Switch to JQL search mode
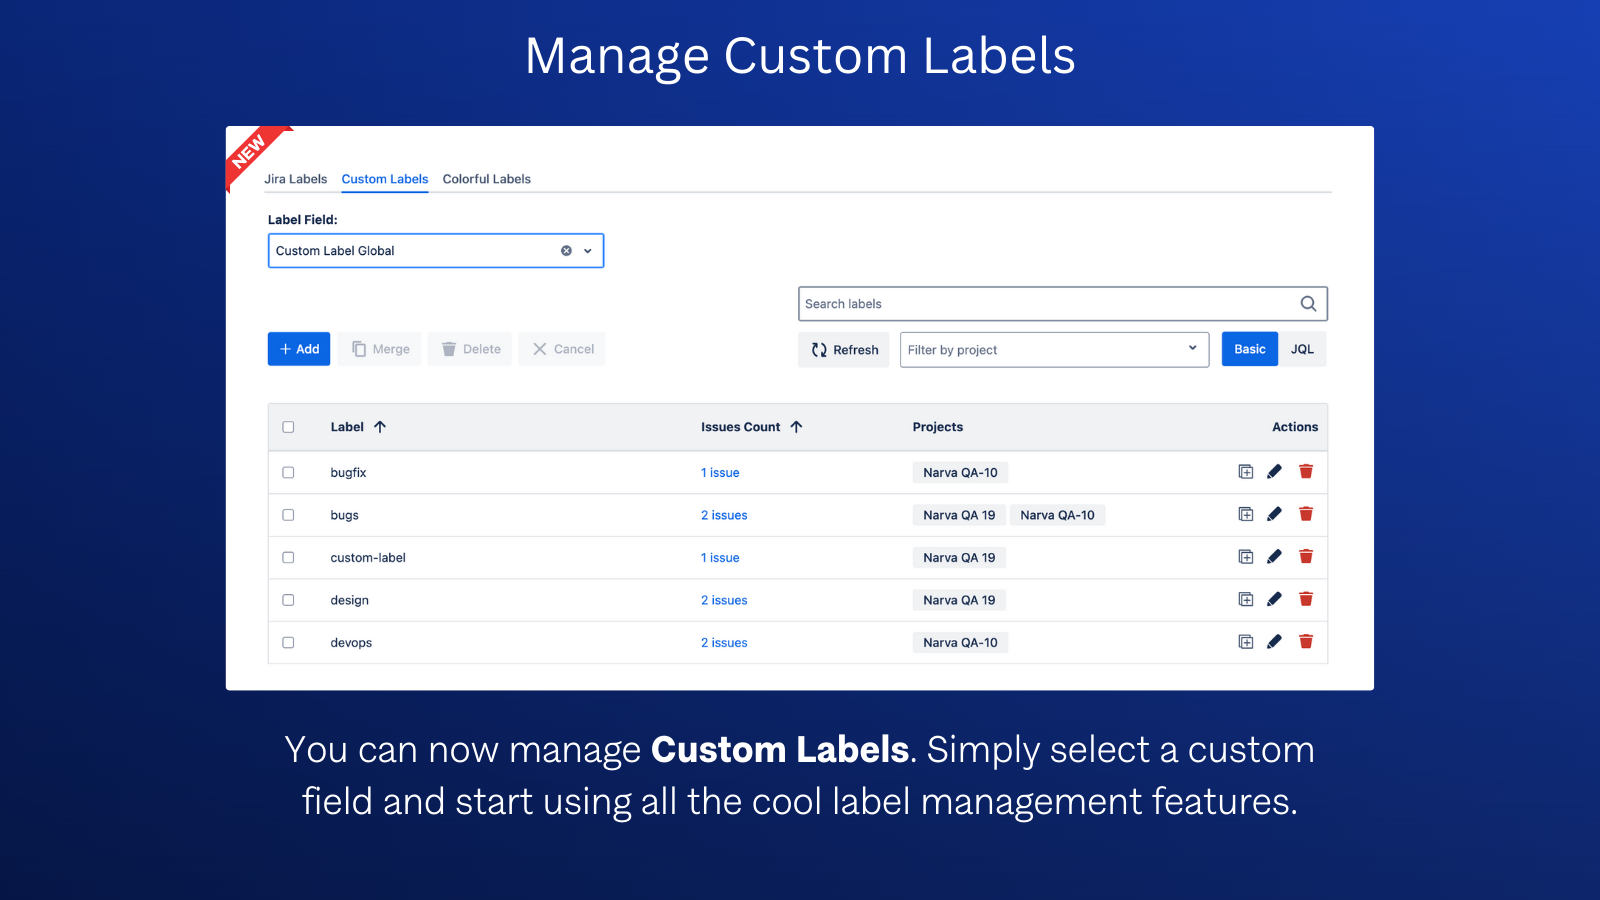The height and width of the screenshot is (900, 1600). coord(1302,349)
